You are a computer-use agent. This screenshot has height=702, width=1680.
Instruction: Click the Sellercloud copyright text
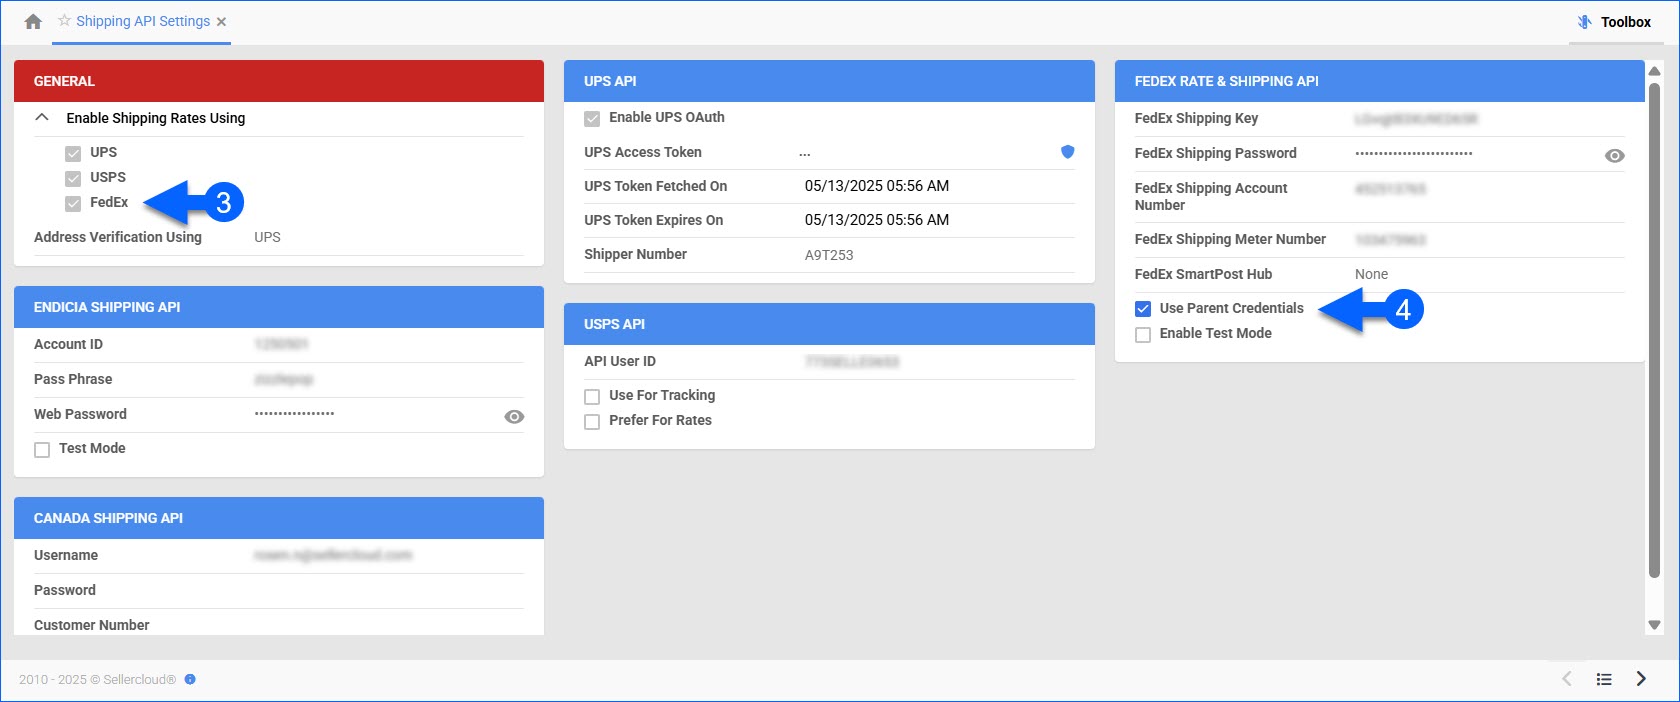(x=97, y=679)
